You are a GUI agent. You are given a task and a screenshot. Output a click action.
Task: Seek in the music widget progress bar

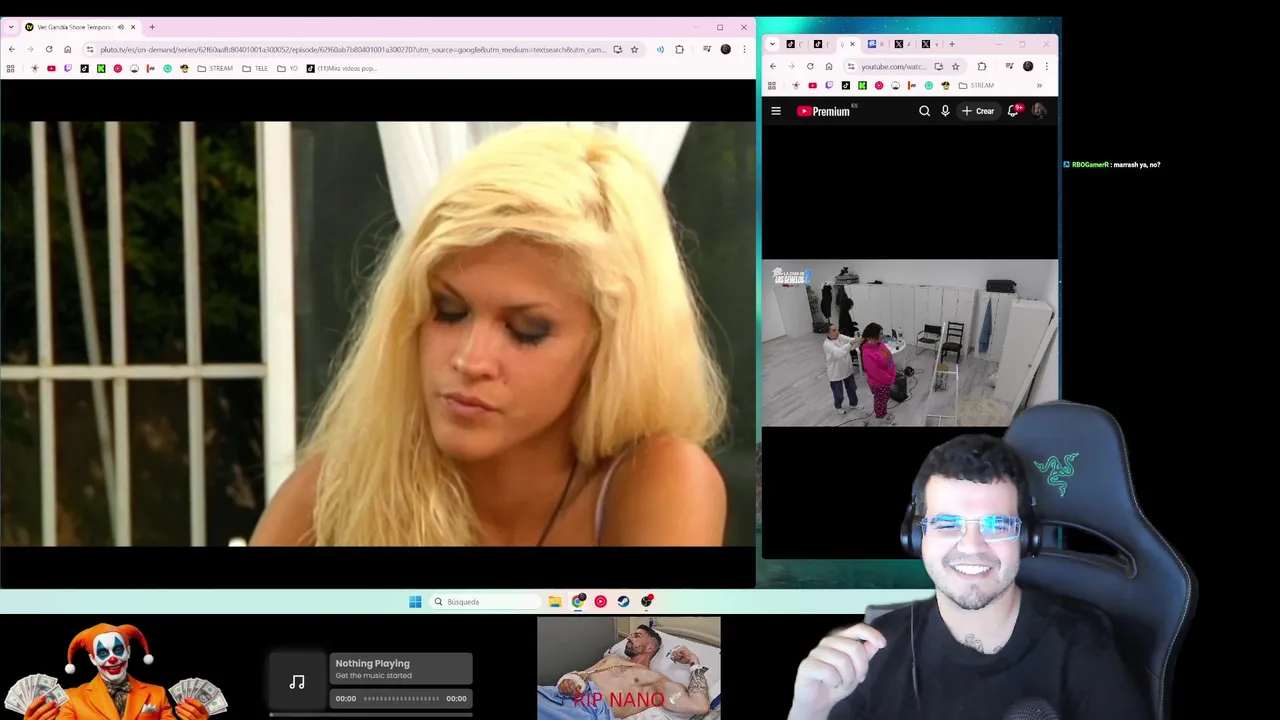click(x=401, y=698)
